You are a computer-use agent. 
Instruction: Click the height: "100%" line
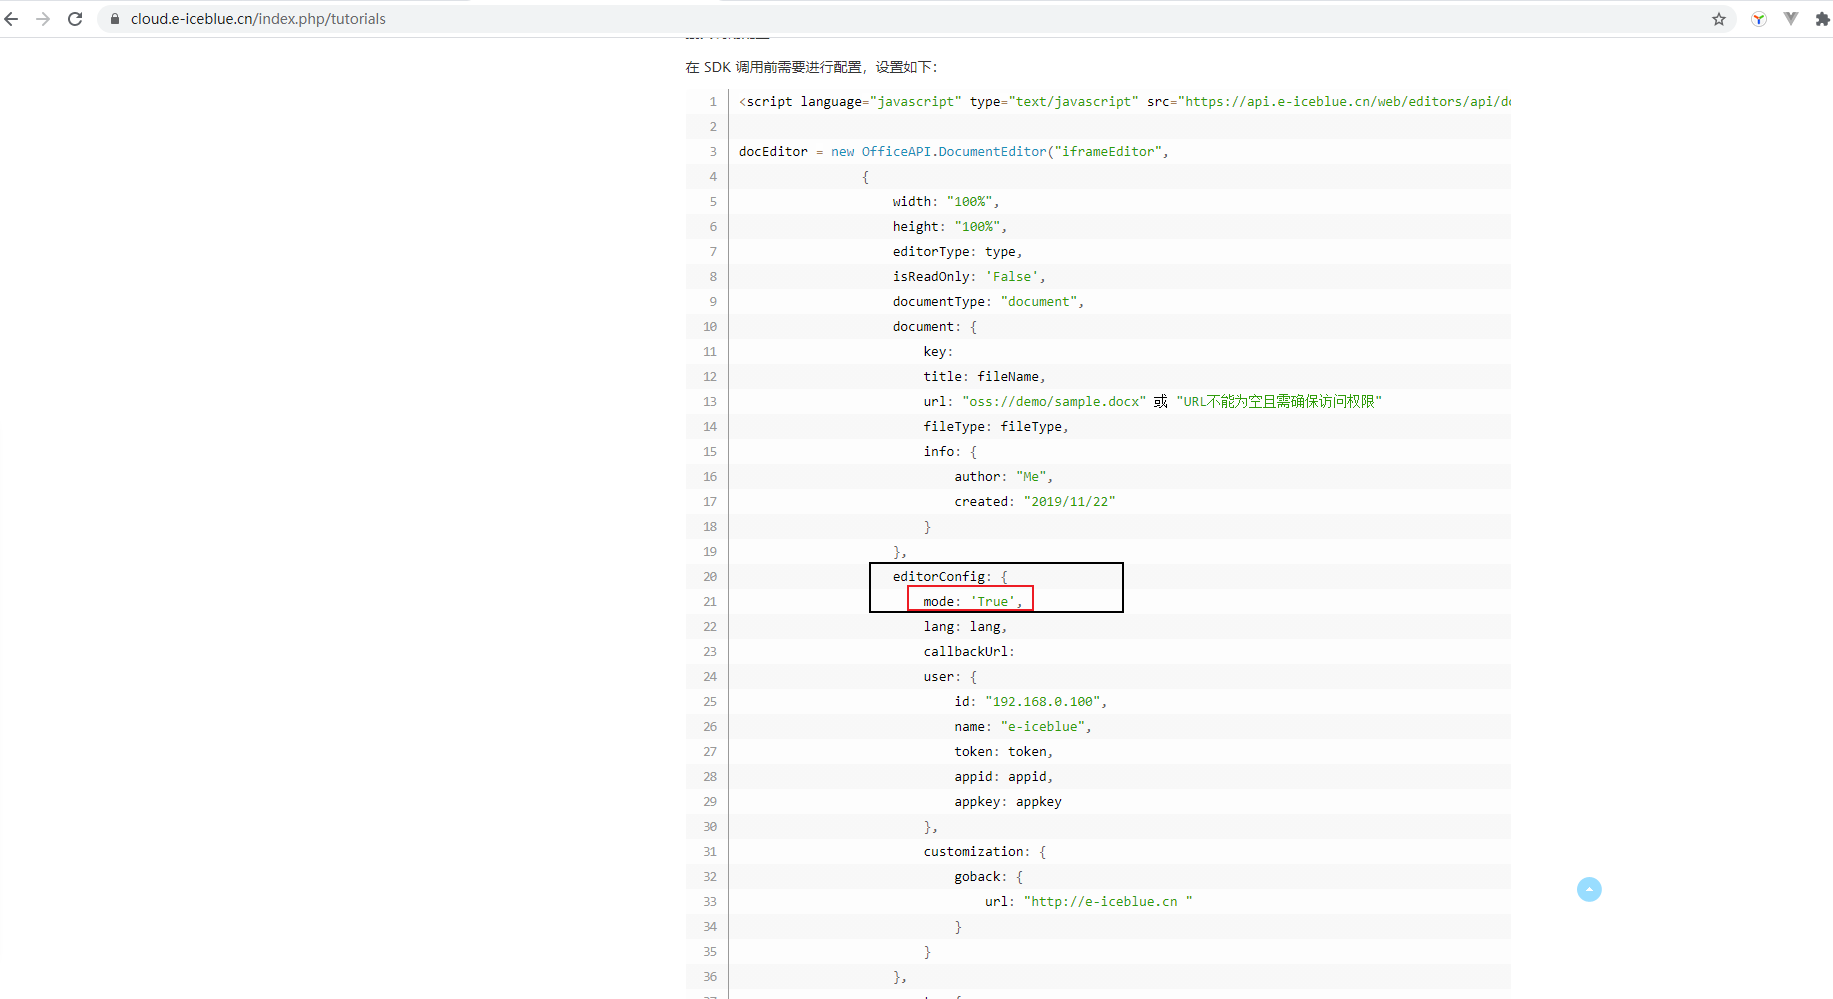click(x=950, y=227)
